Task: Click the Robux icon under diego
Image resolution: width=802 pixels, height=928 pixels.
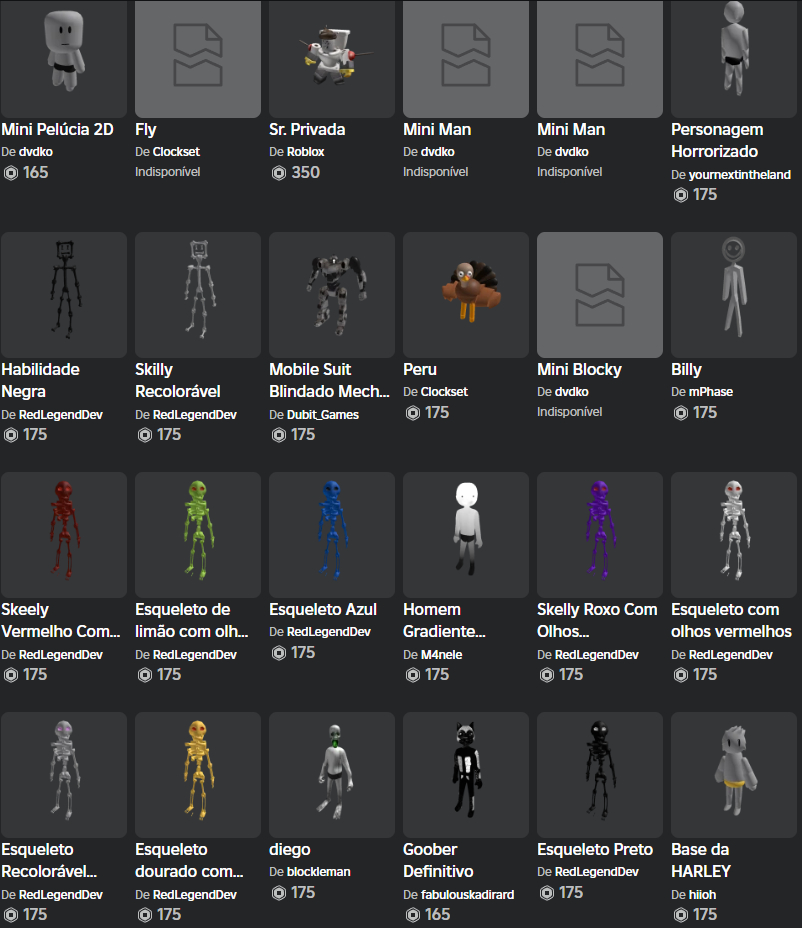Action: pyautogui.click(x=279, y=892)
